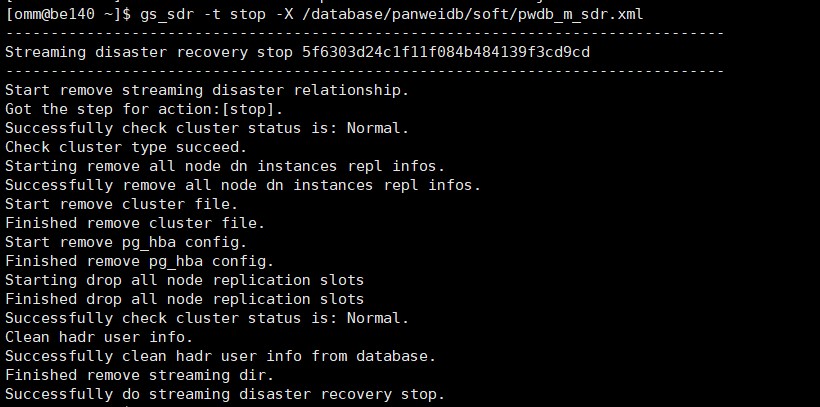Click the 'Finished remove cluster file.' line
Screen dimensions: 820x407
tap(135, 223)
